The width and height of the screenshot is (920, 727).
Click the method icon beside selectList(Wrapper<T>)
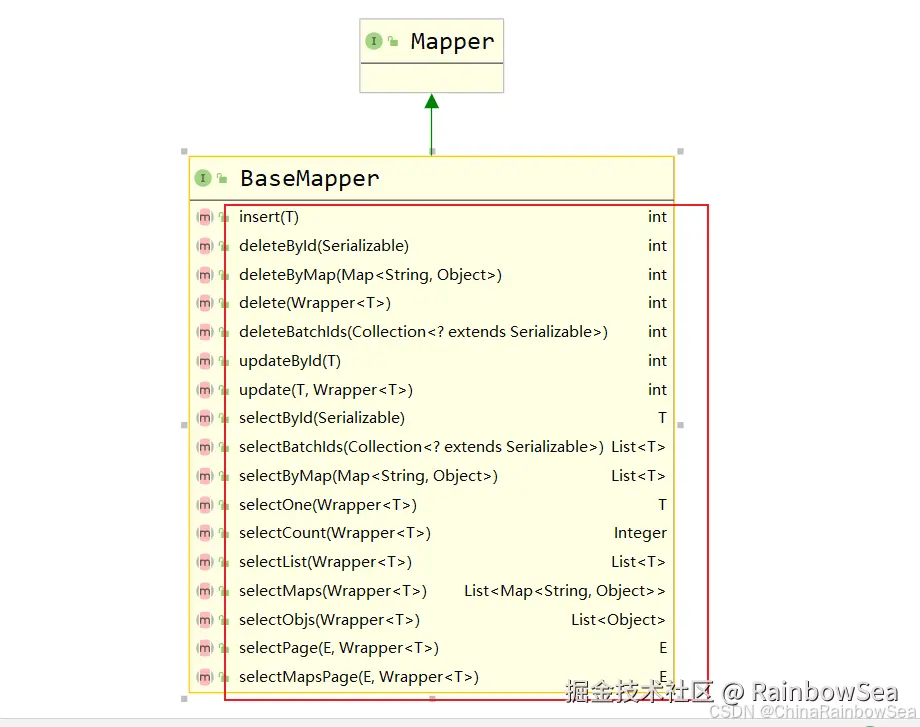click(204, 562)
